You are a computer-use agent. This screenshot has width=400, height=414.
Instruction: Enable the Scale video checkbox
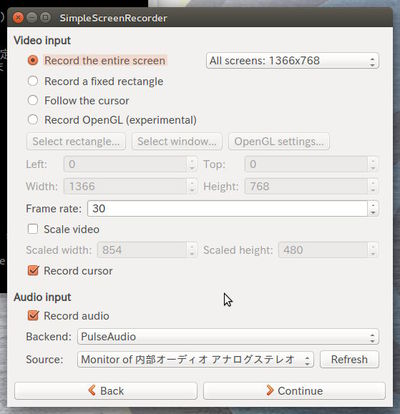tap(33, 229)
